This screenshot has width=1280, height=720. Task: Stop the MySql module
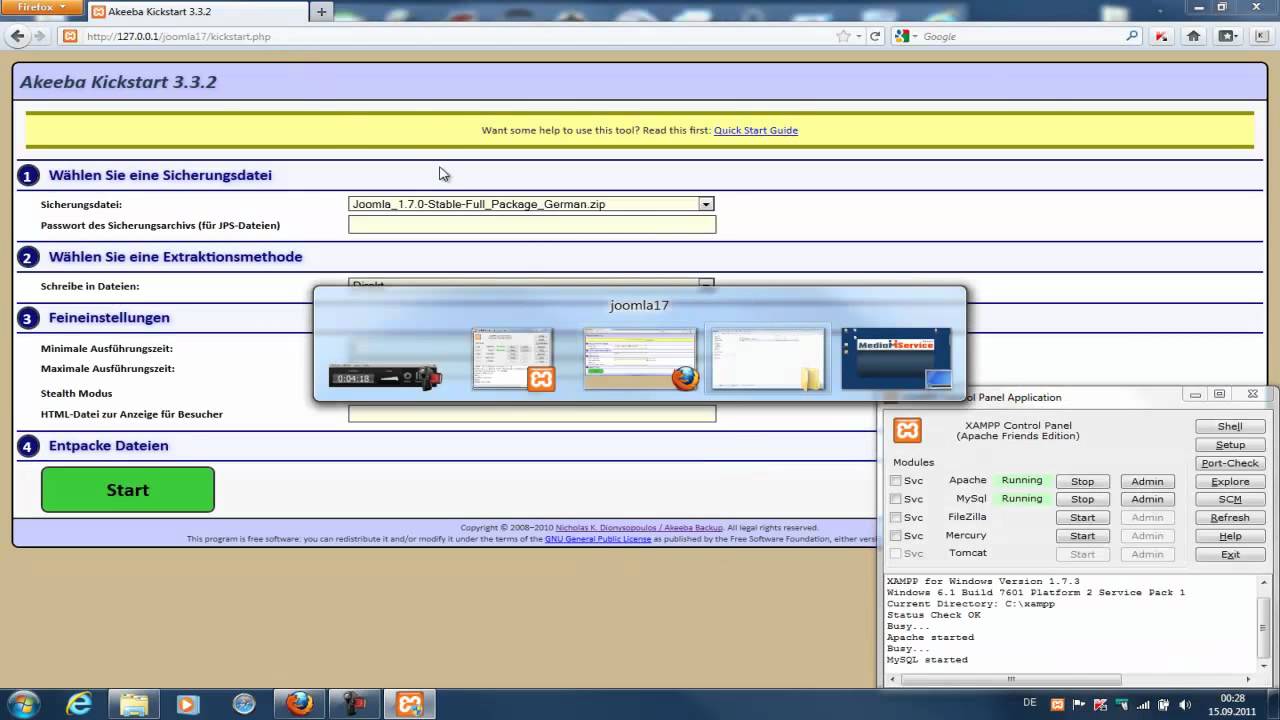[x=1082, y=499]
